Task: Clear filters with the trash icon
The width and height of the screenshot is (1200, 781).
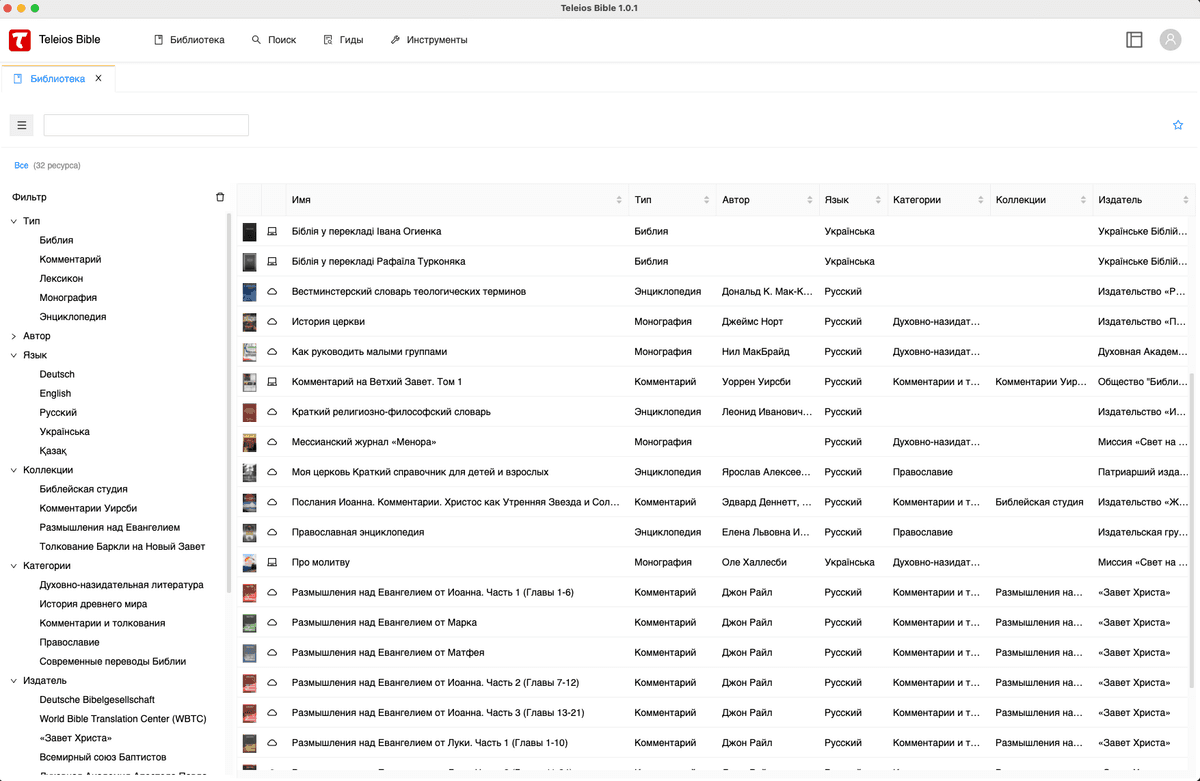Action: (x=220, y=197)
